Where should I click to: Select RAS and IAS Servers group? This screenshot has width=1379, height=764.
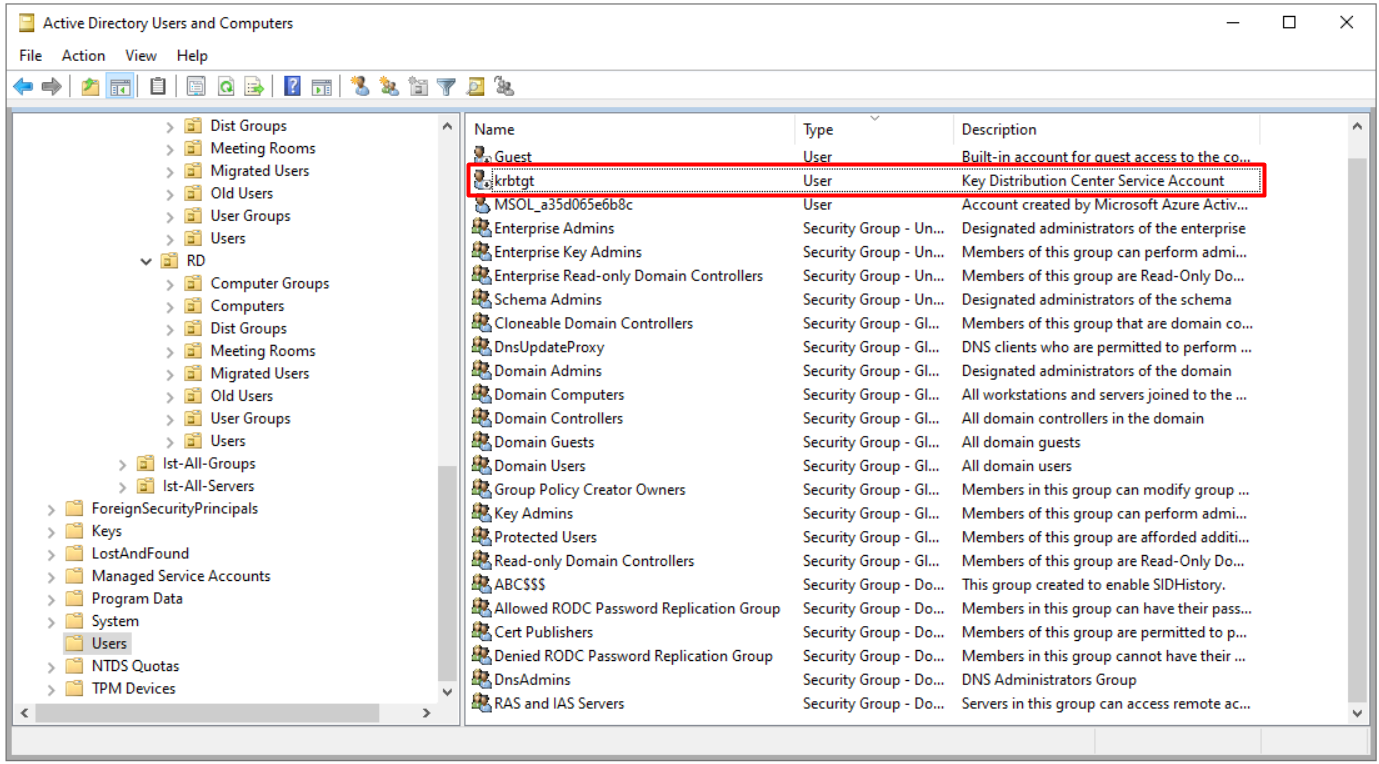click(x=559, y=703)
